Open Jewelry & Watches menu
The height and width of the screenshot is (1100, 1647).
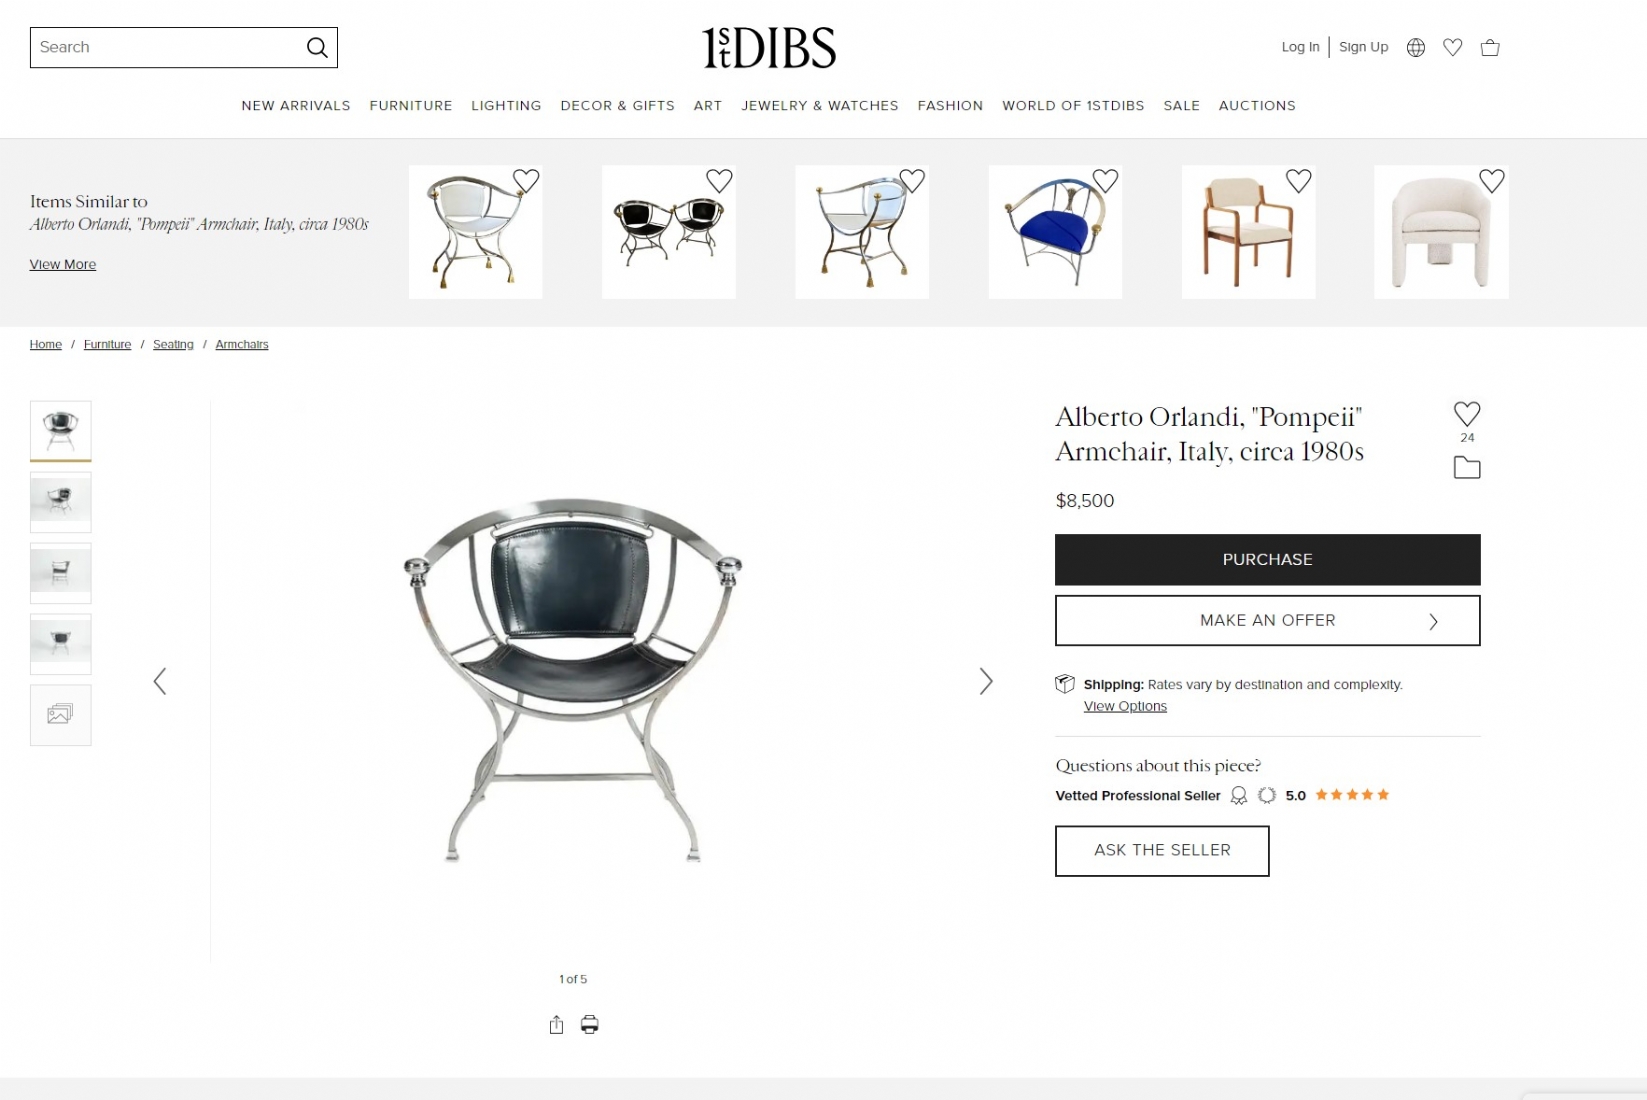[819, 105]
